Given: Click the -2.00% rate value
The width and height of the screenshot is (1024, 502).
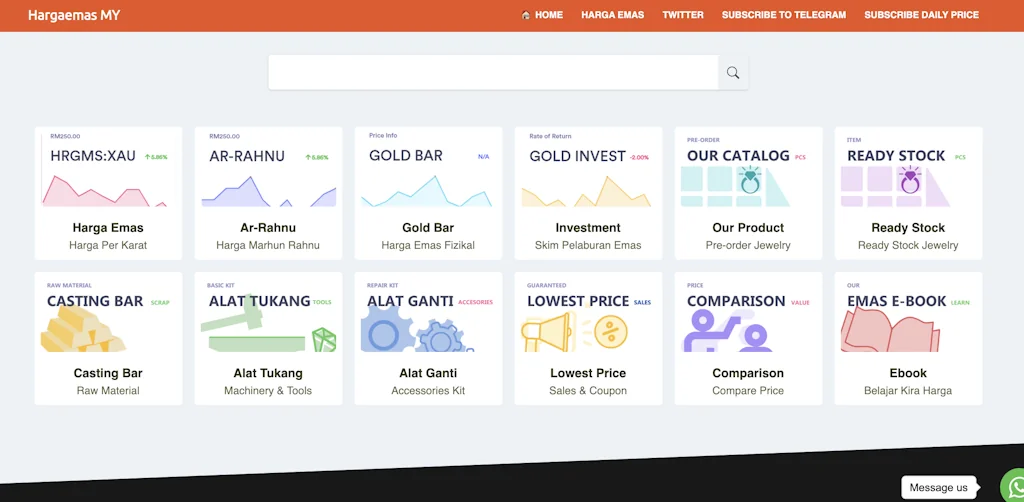Looking at the screenshot, I should (639, 157).
